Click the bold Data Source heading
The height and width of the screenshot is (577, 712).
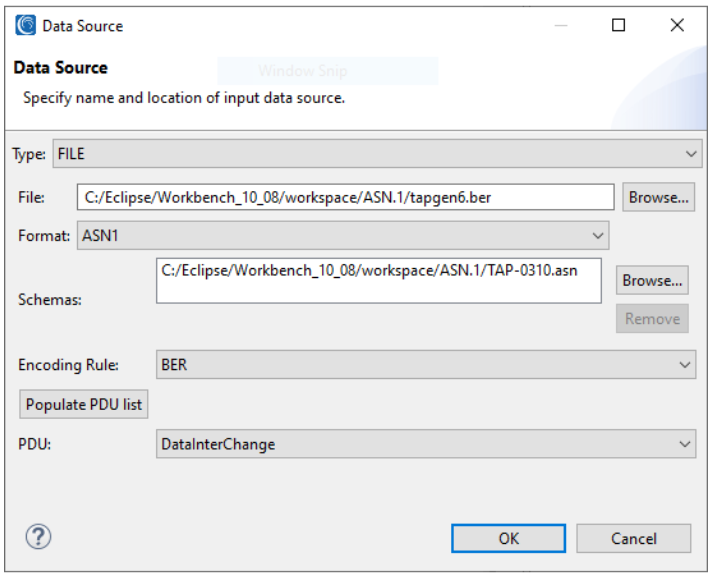(x=60, y=68)
